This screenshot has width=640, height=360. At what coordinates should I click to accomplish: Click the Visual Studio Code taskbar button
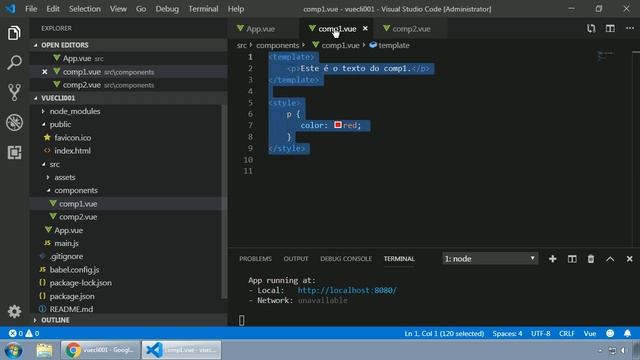click(x=182, y=350)
